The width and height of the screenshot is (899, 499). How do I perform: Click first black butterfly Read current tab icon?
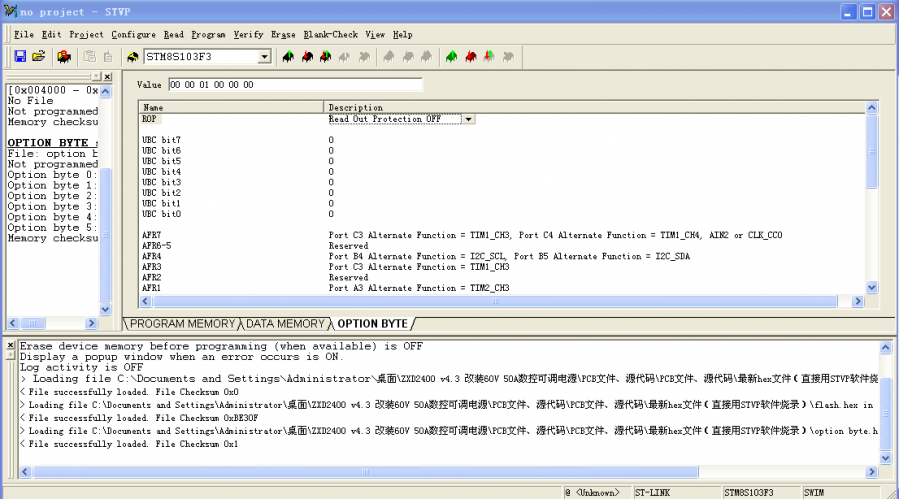pos(289,57)
